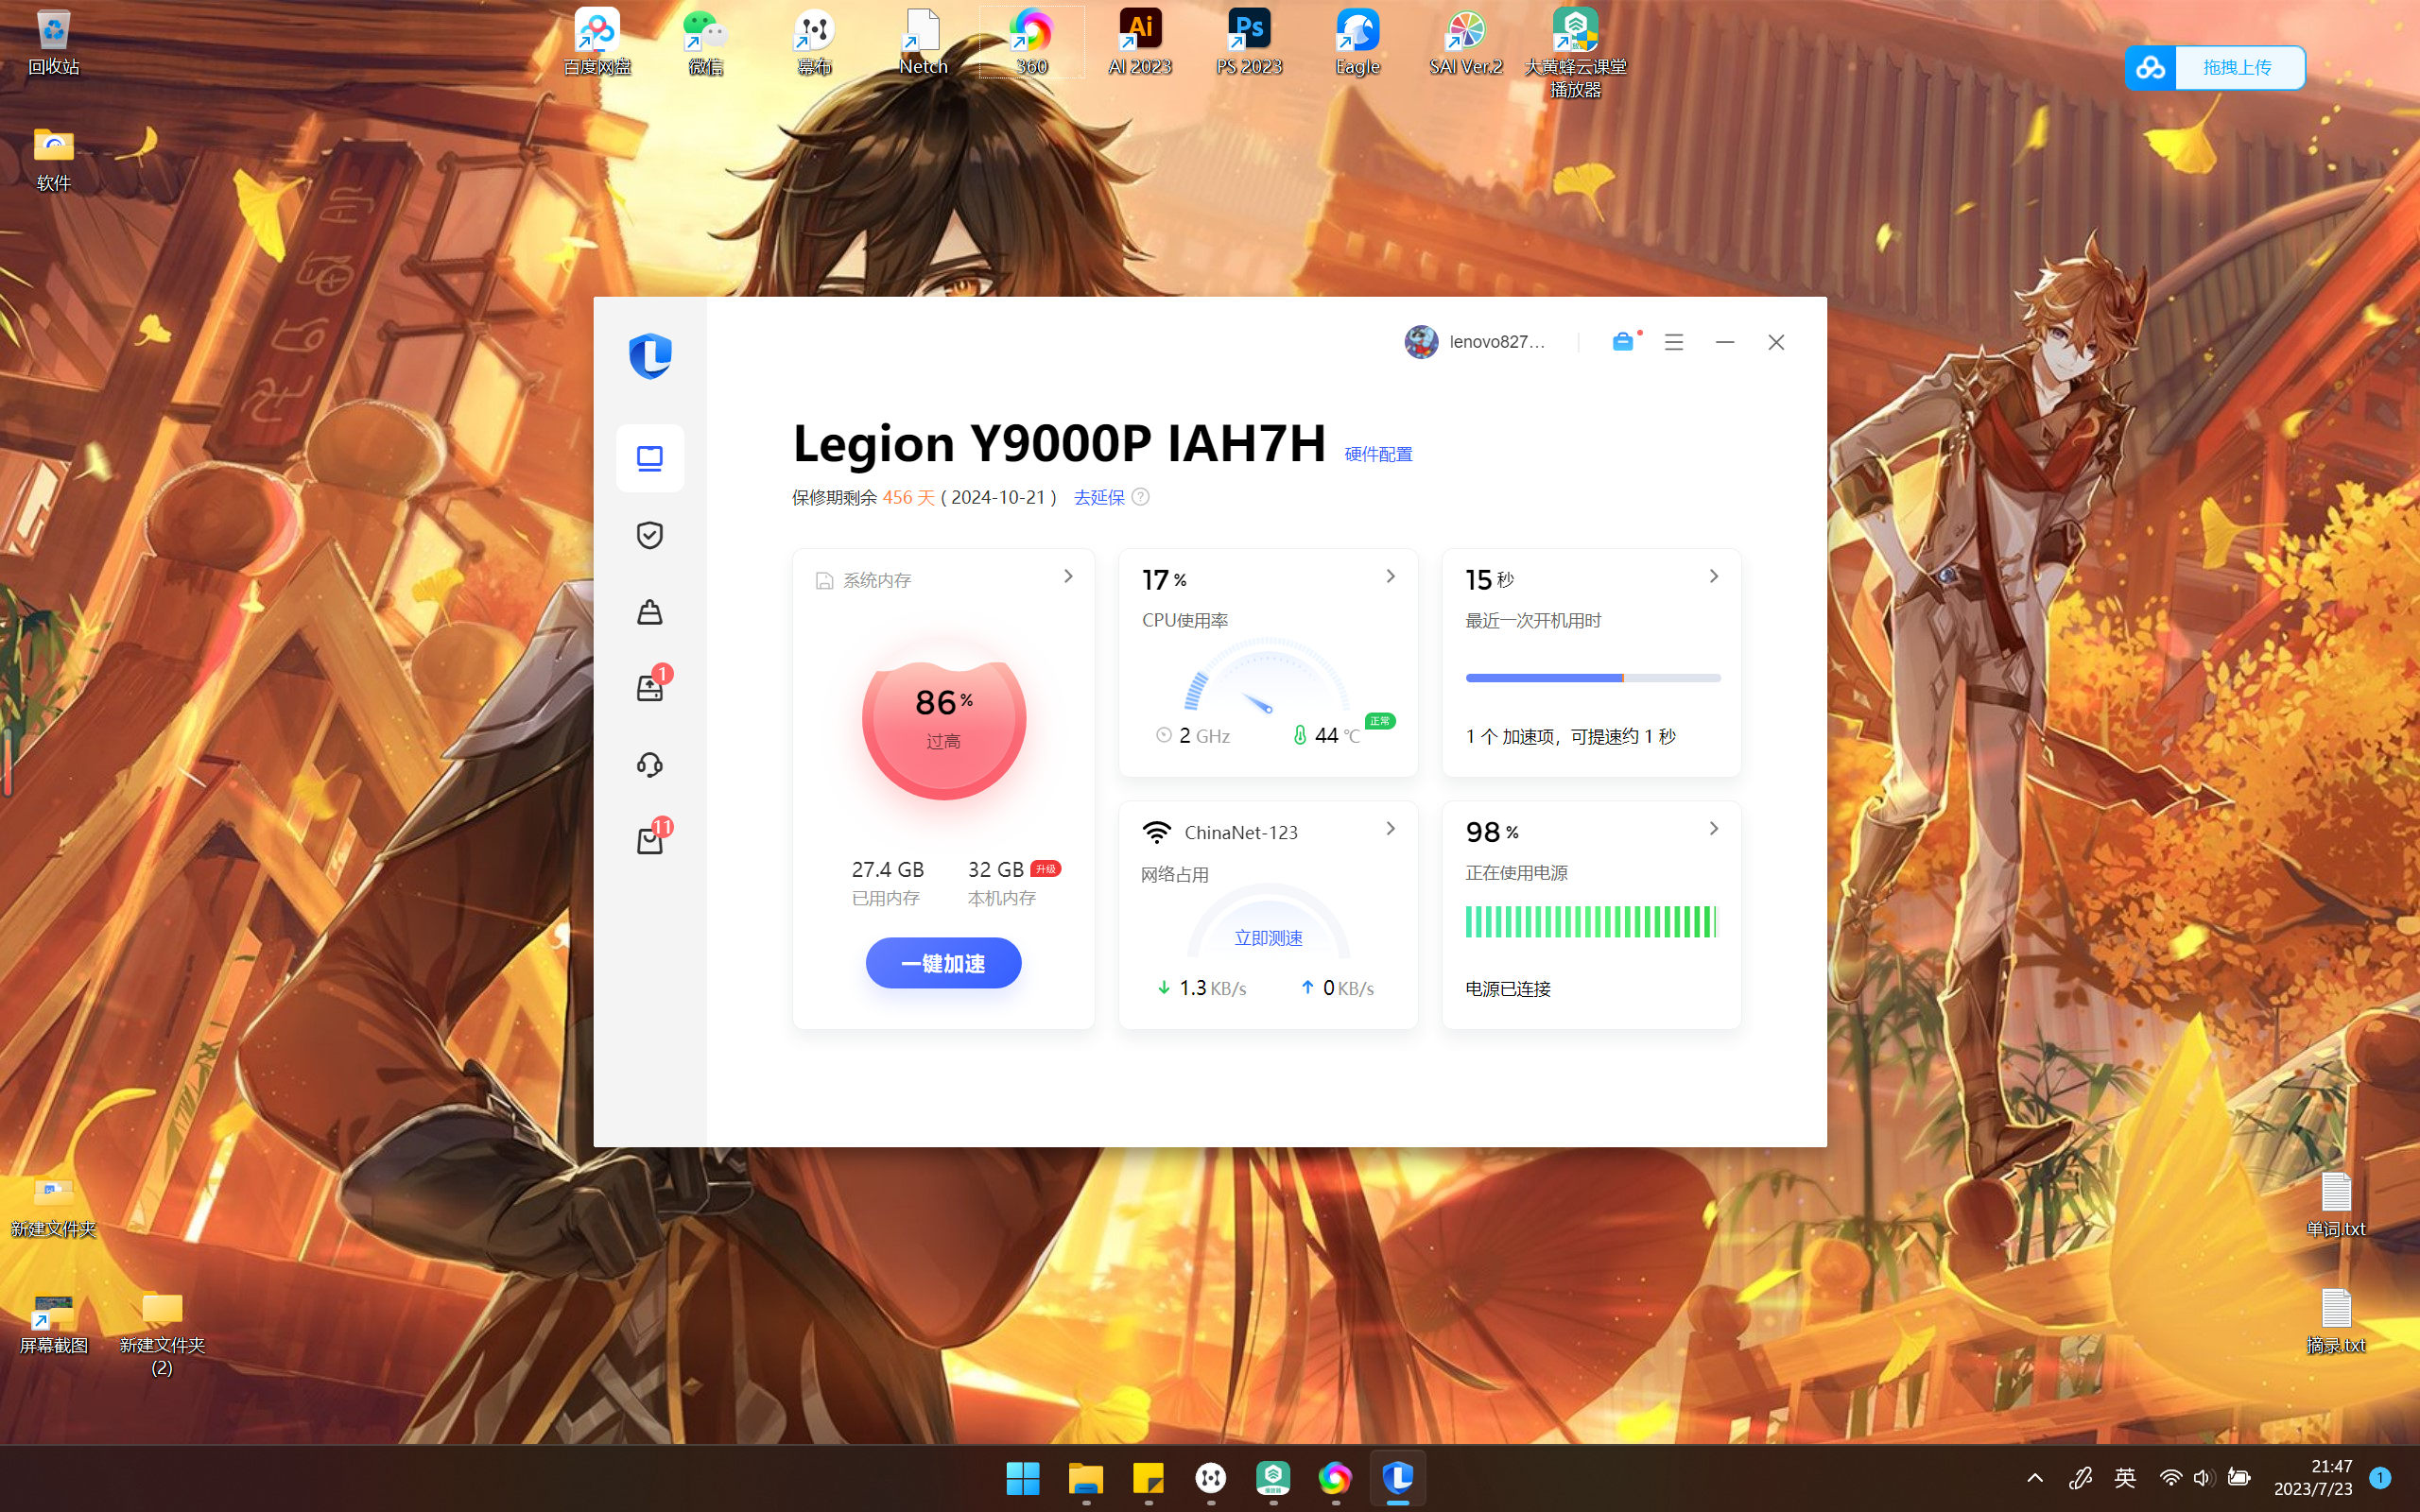Select the 回收站 recycle bin desktop icon
Viewport: 2420px width, 1512px height.
53,43
